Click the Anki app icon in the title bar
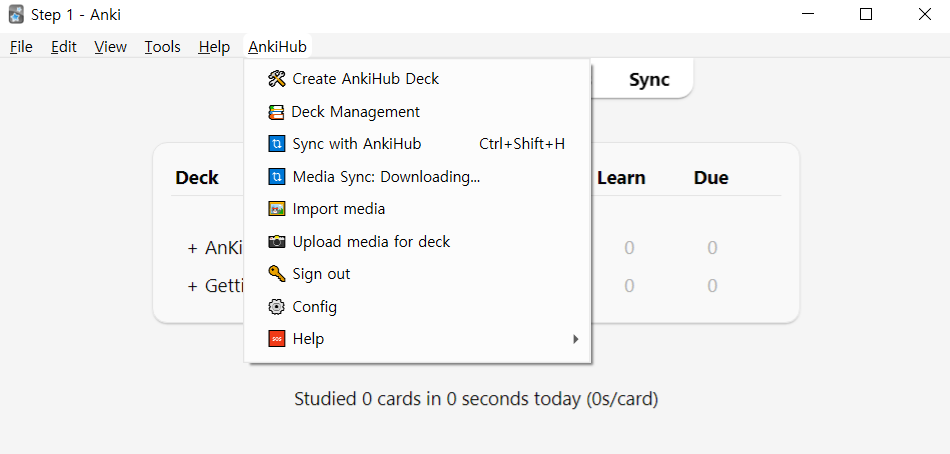Screen dimensions: 950x454 click(16, 15)
